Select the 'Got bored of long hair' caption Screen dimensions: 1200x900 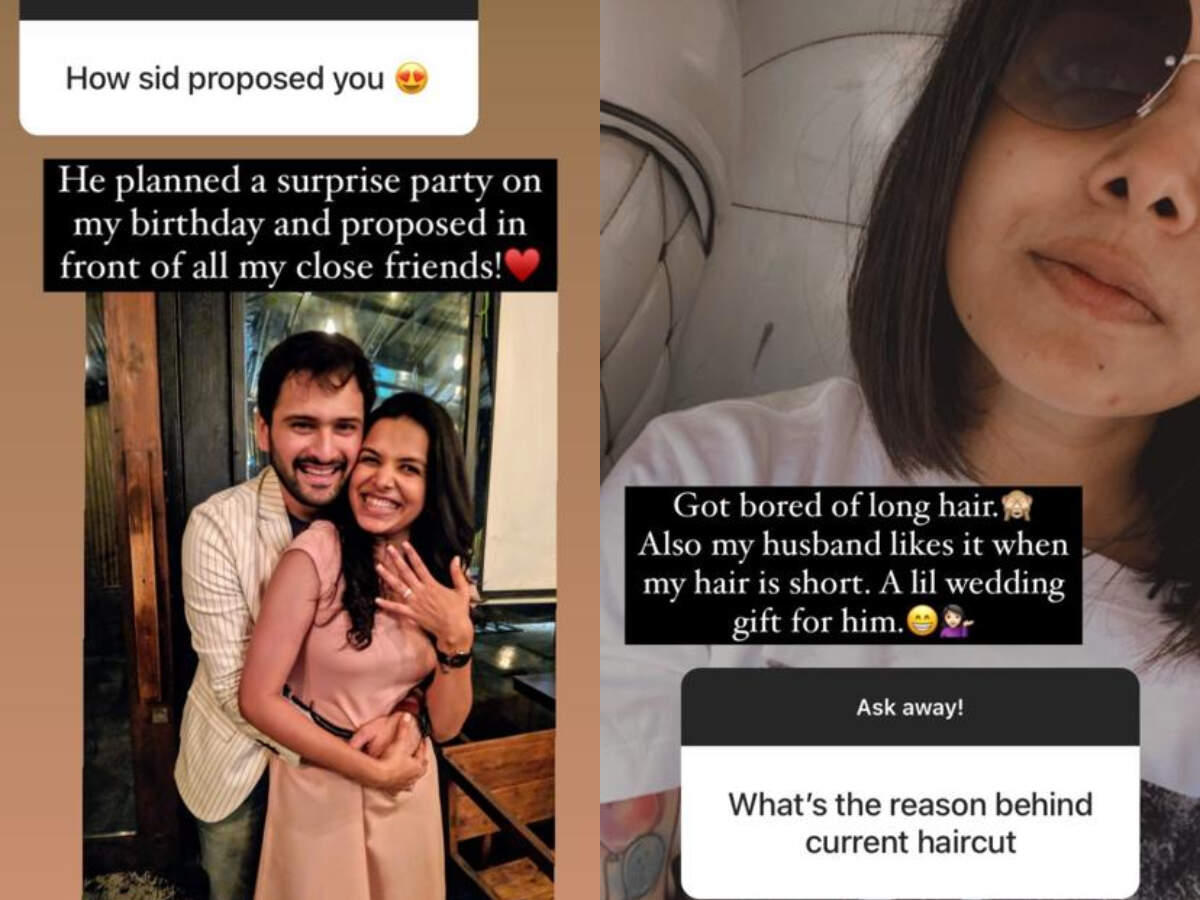(x=853, y=565)
